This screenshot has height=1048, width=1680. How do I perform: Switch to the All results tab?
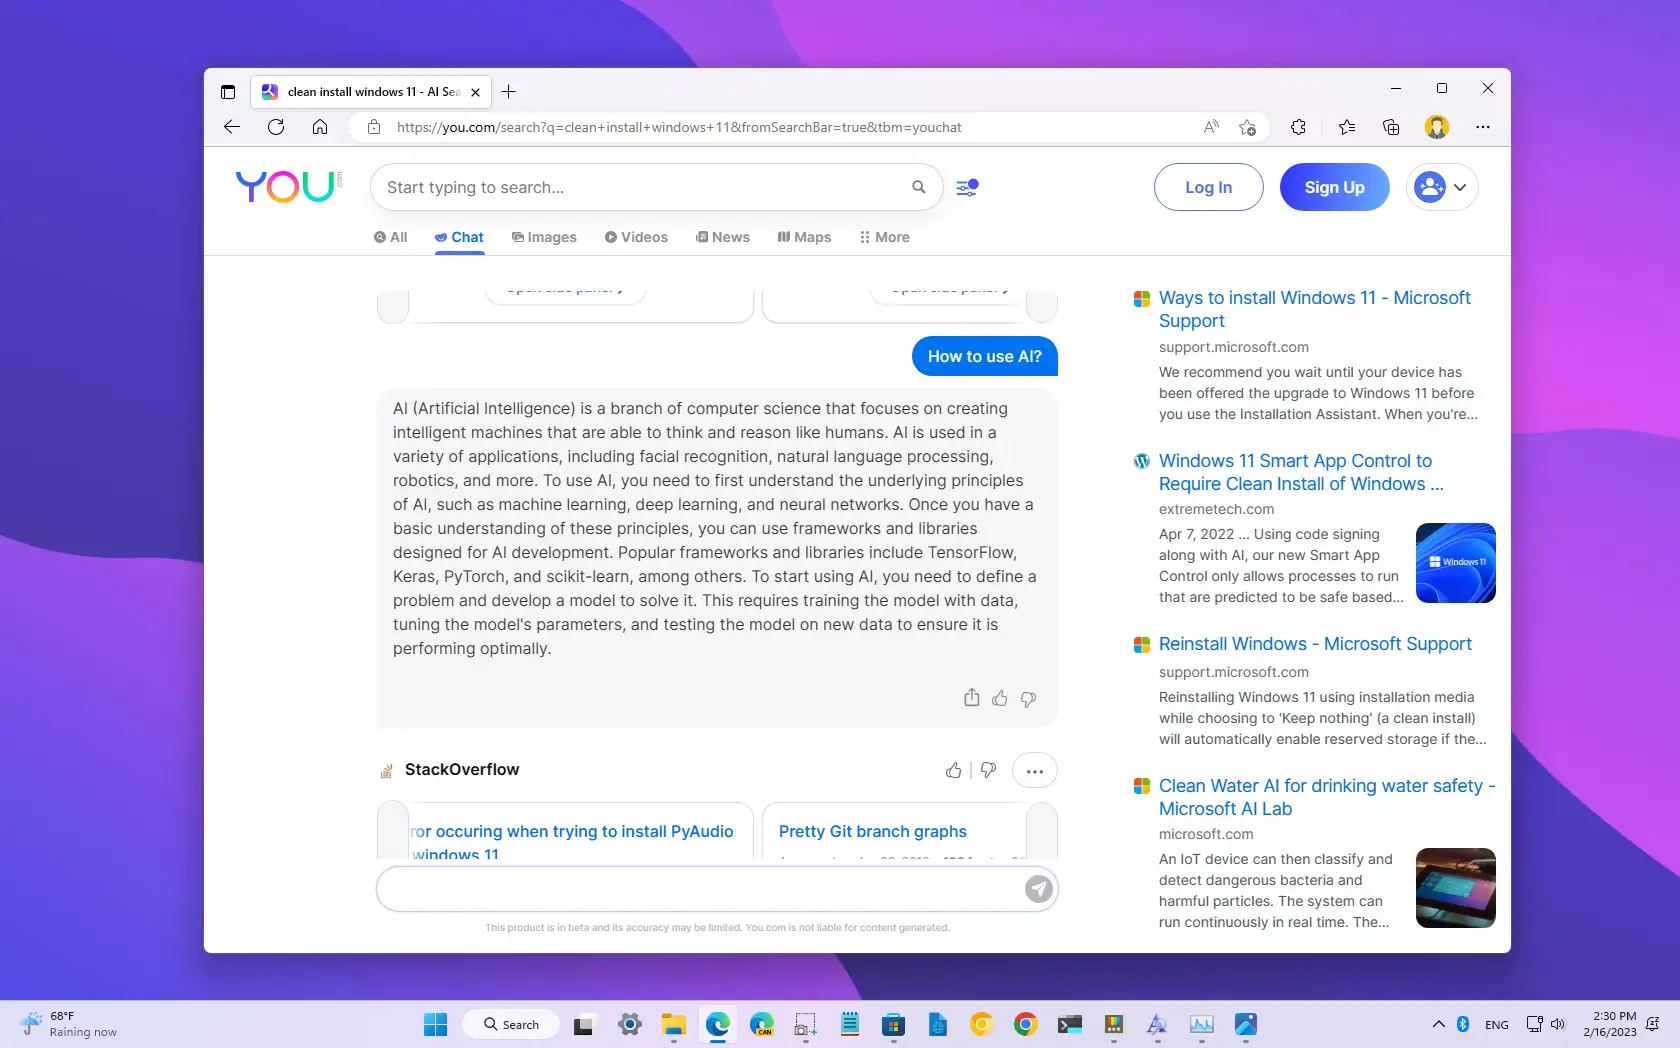[390, 237]
